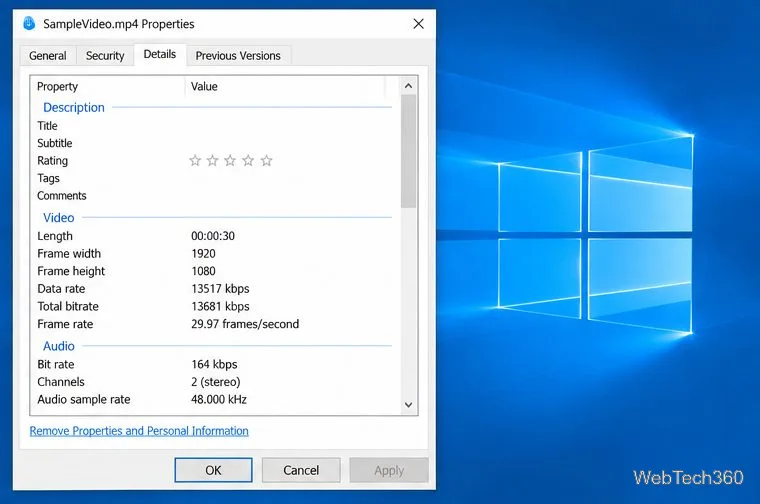This screenshot has height=504, width=760.
Task: Select the 48.000 kHz sample rate value
Action: coord(219,399)
